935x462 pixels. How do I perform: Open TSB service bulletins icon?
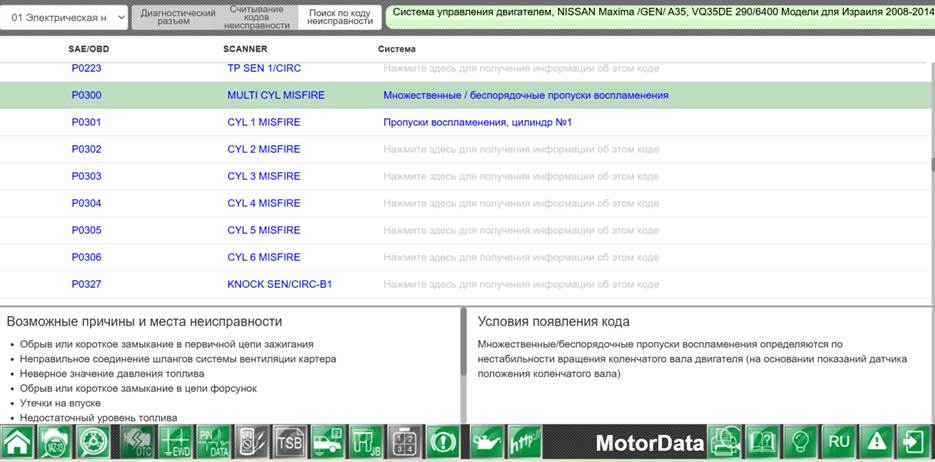click(x=289, y=442)
